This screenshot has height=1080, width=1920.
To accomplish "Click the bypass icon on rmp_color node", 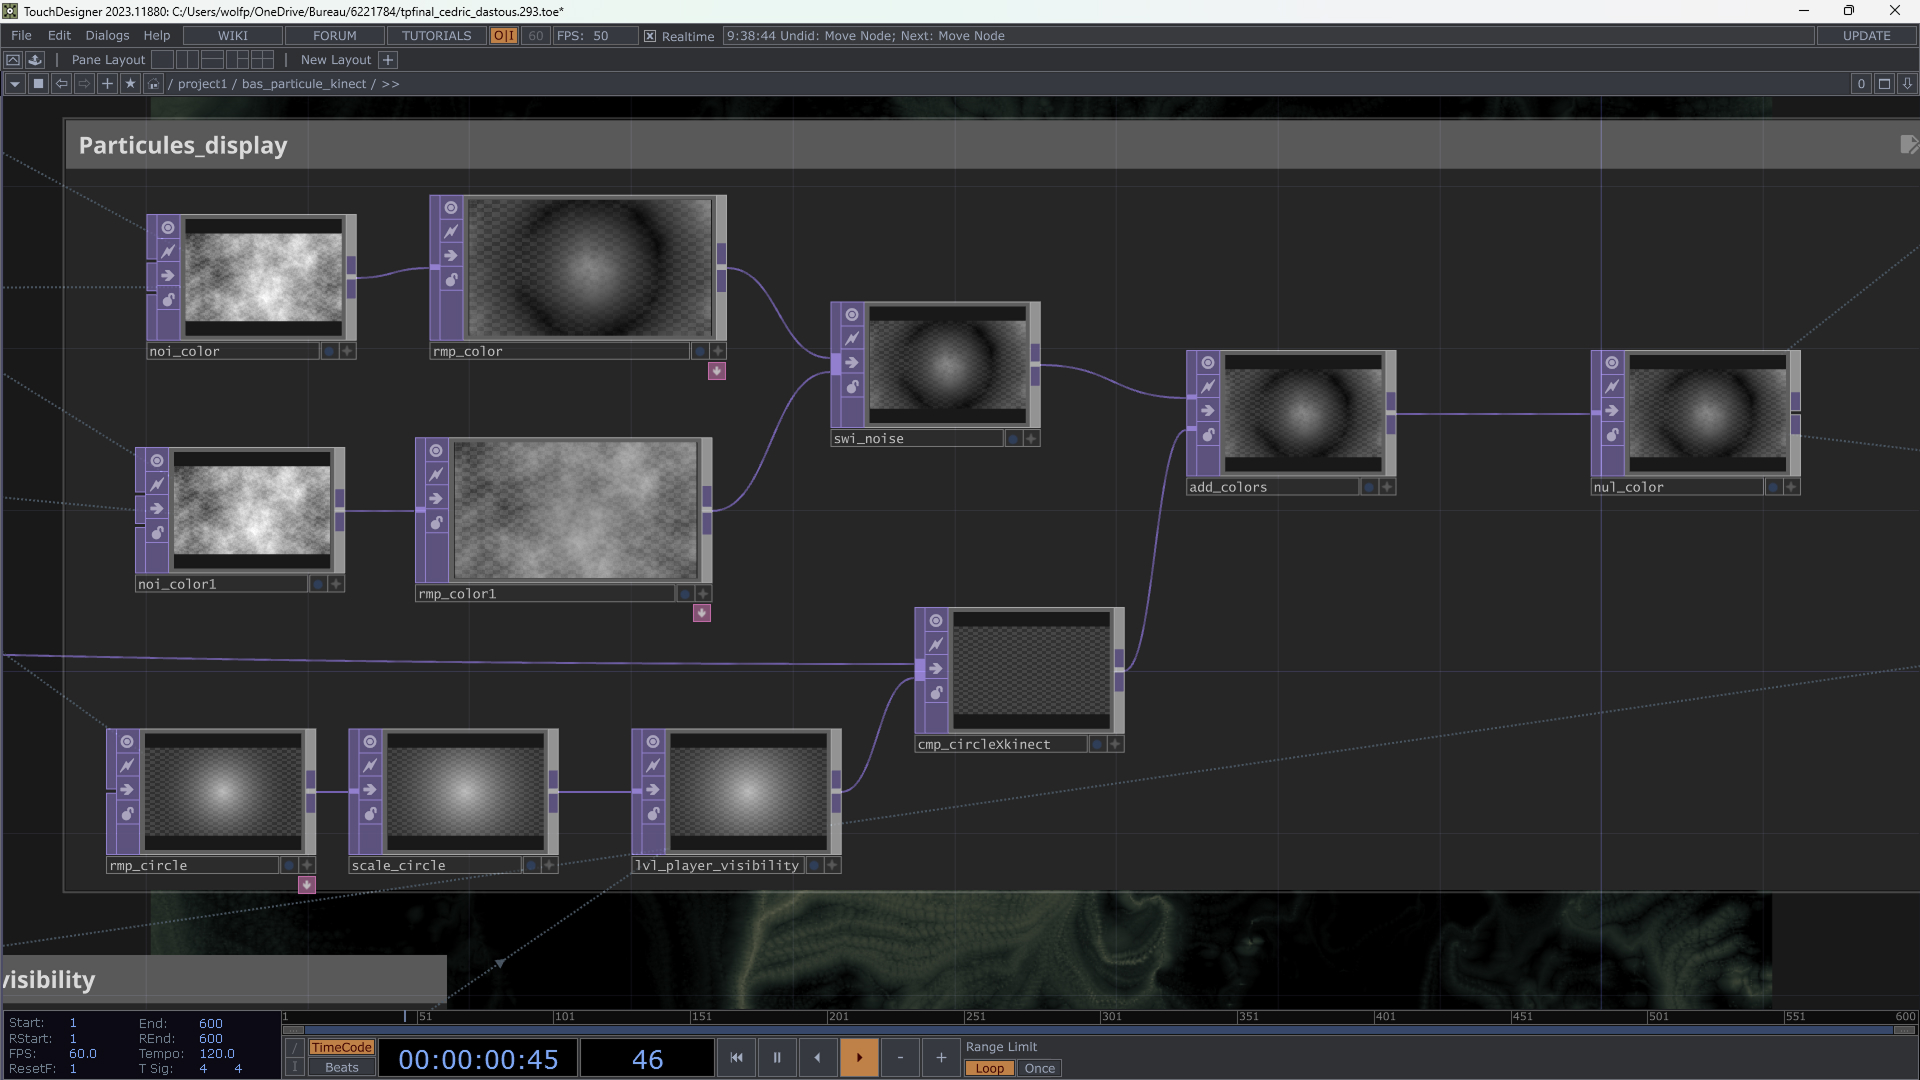I will [451, 232].
